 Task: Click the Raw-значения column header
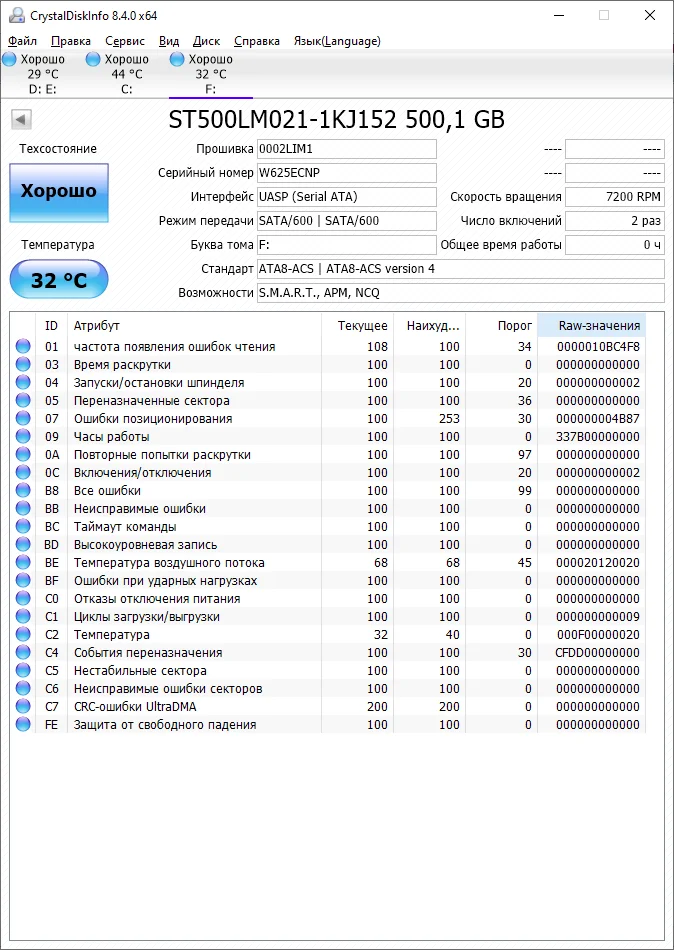click(592, 326)
